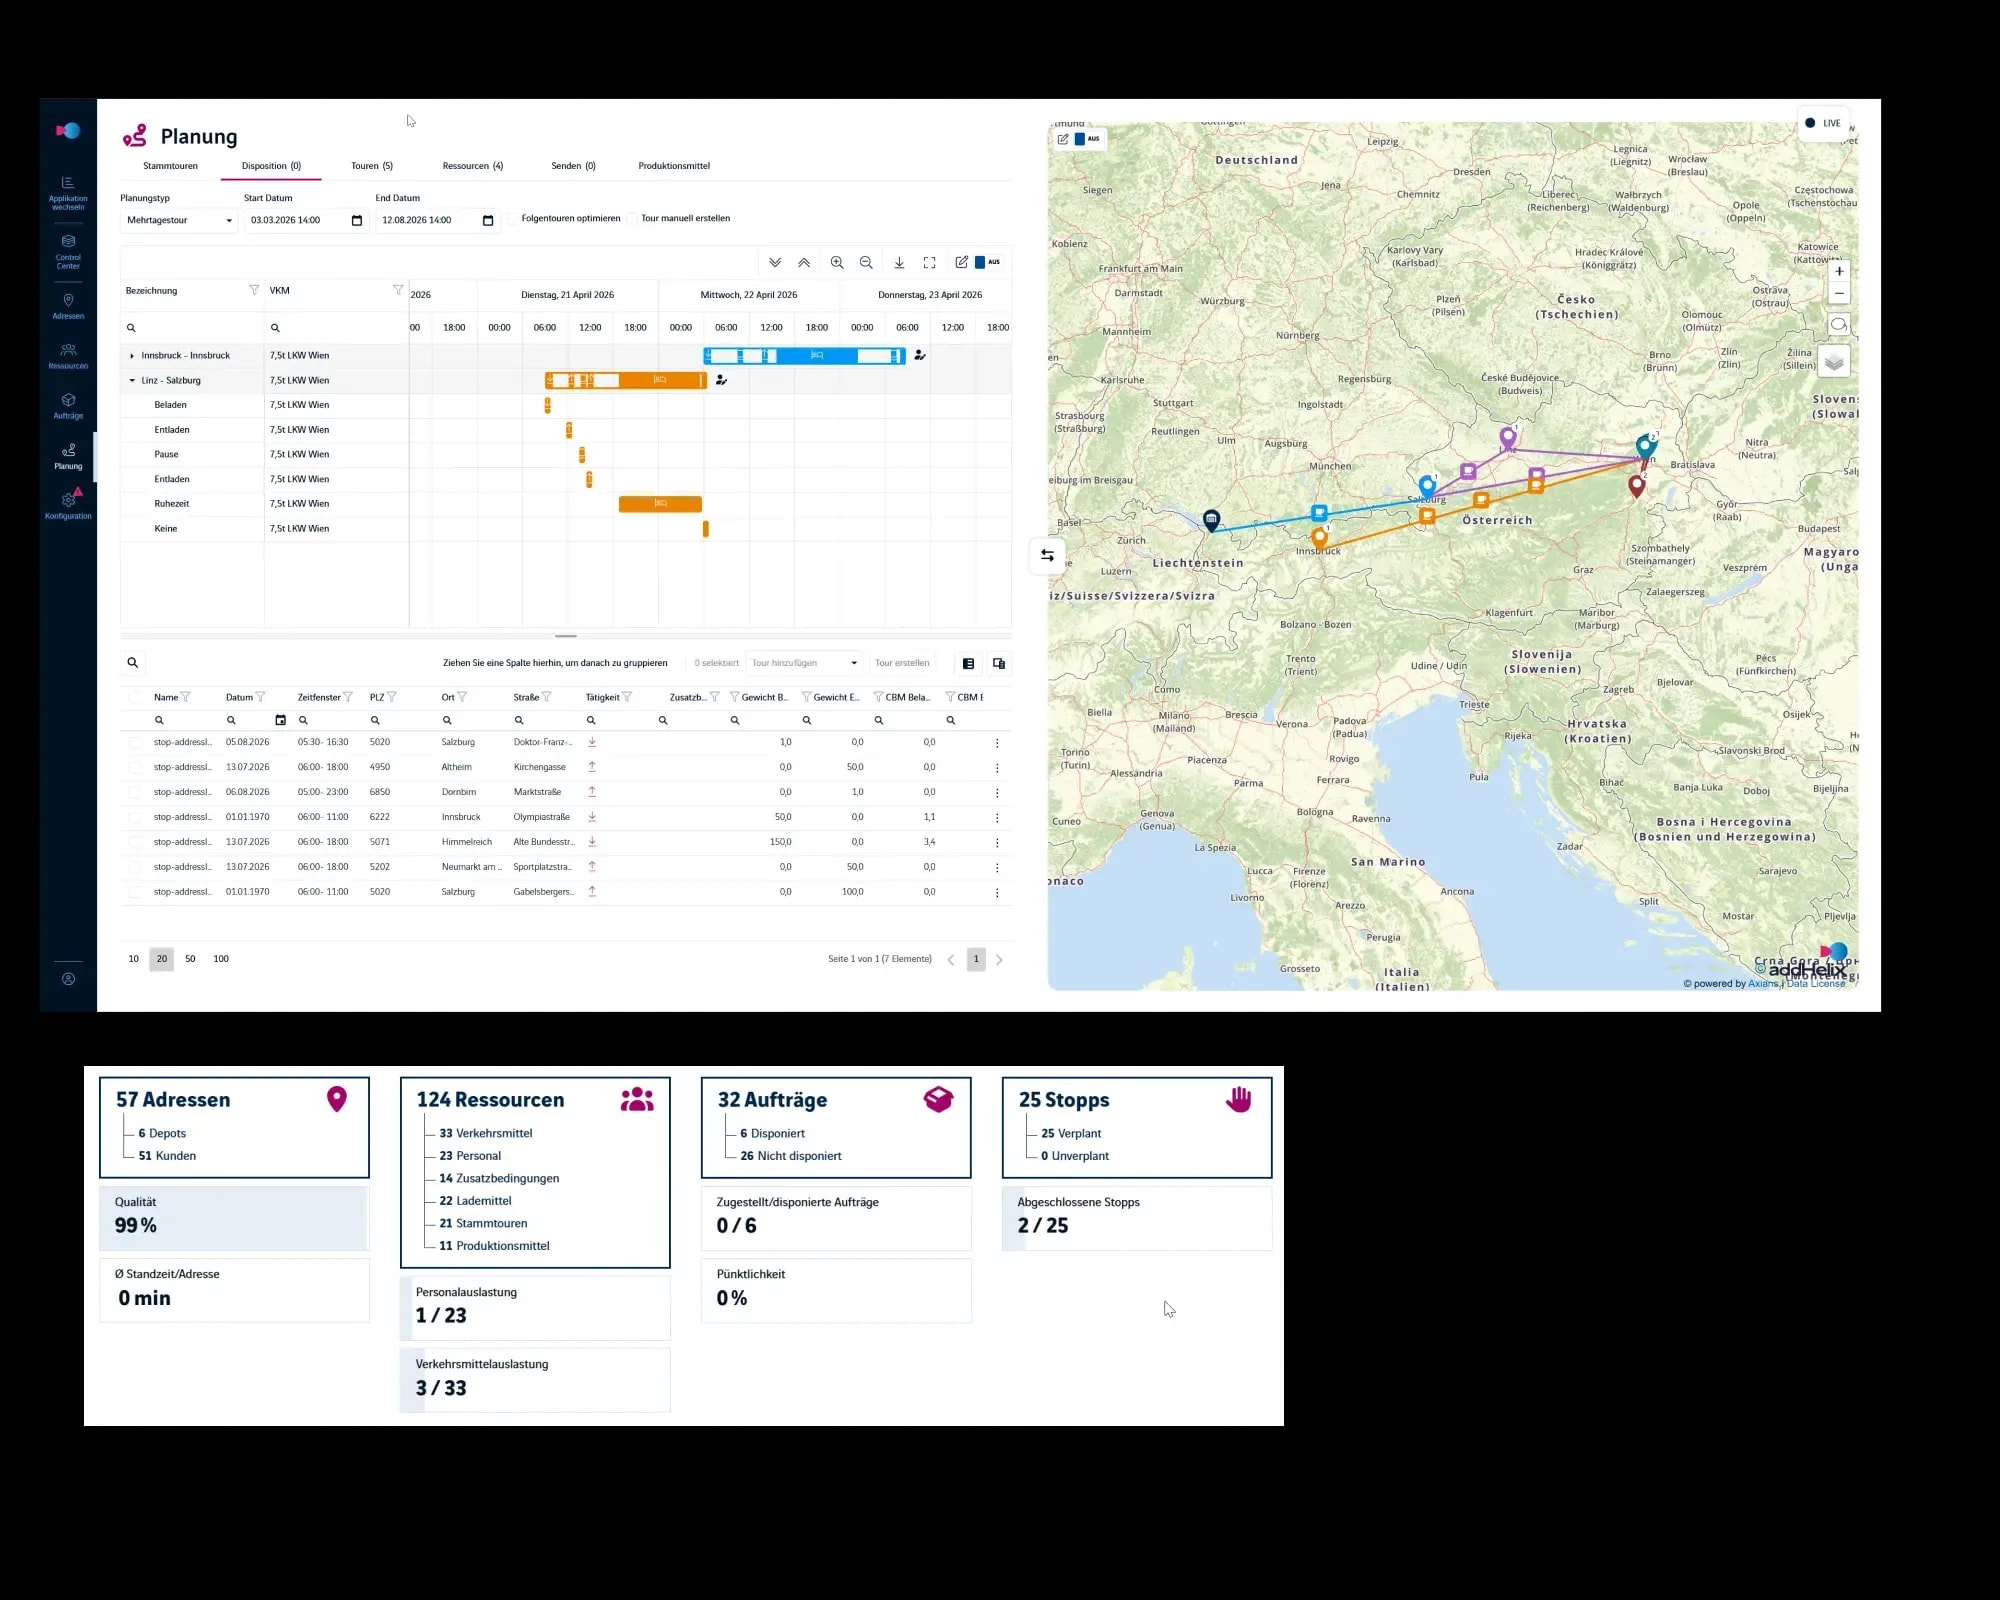Open Control Center from the sidebar

tap(68, 252)
